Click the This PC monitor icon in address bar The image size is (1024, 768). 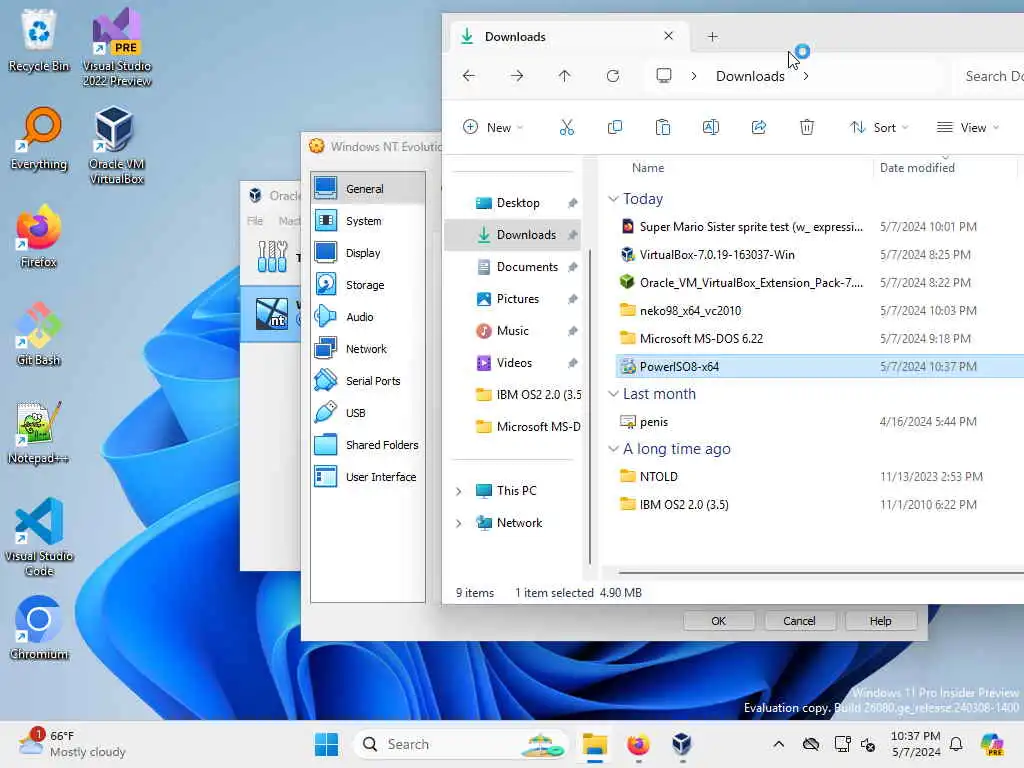click(664, 76)
